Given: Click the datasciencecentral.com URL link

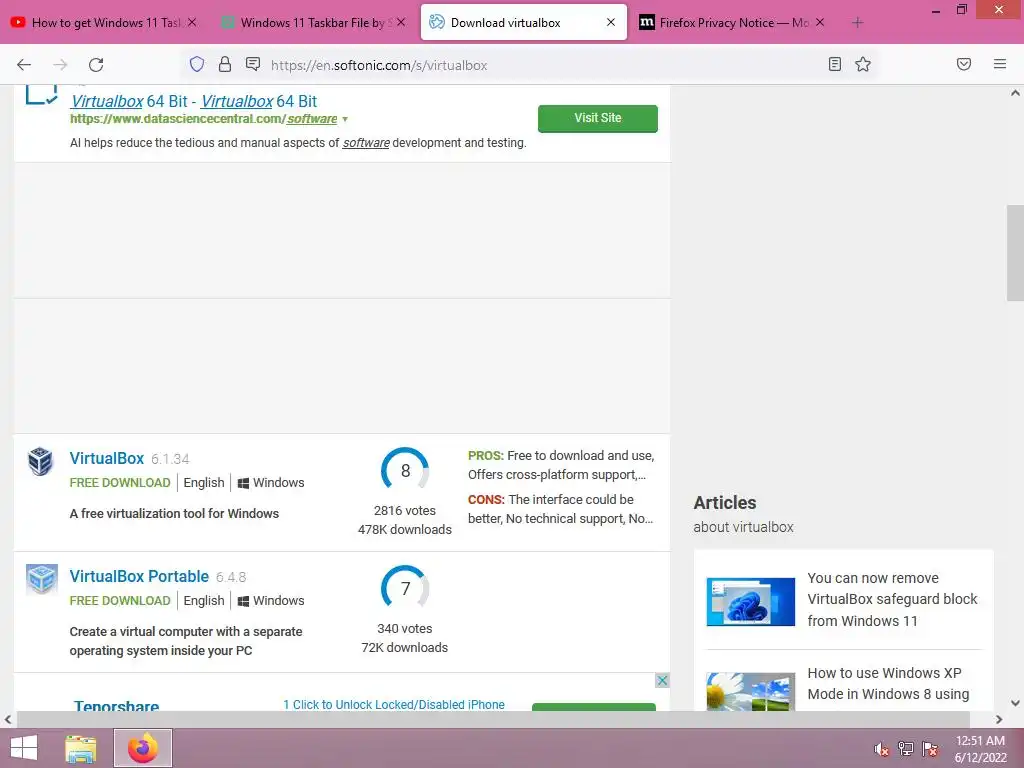Looking at the screenshot, I should click(203, 119).
